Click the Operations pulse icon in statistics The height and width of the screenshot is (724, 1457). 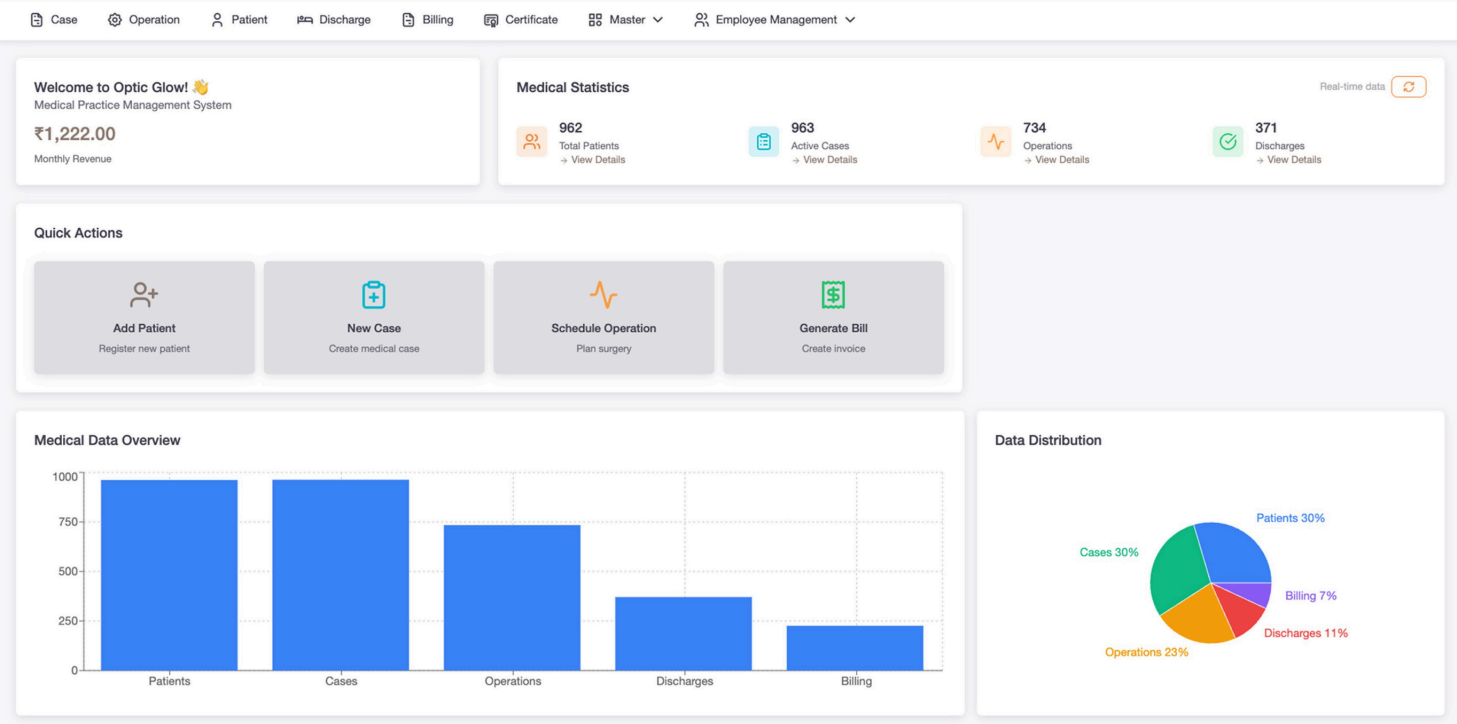(x=996, y=142)
